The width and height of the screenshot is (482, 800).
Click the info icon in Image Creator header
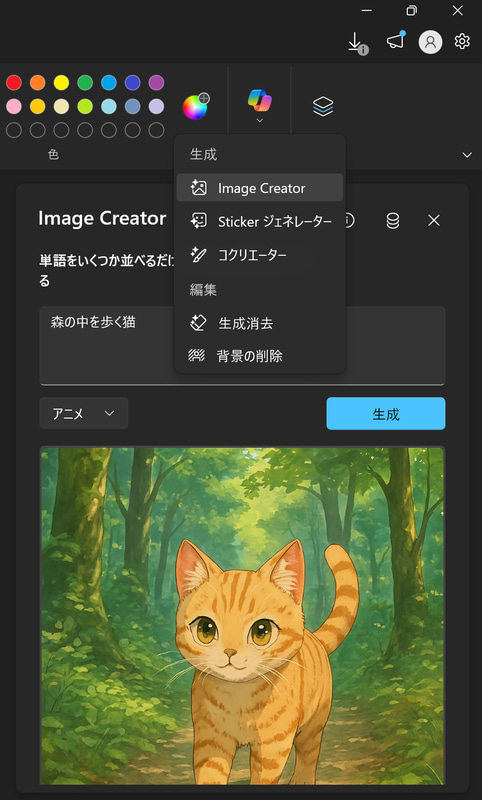(x=349, y=220)
